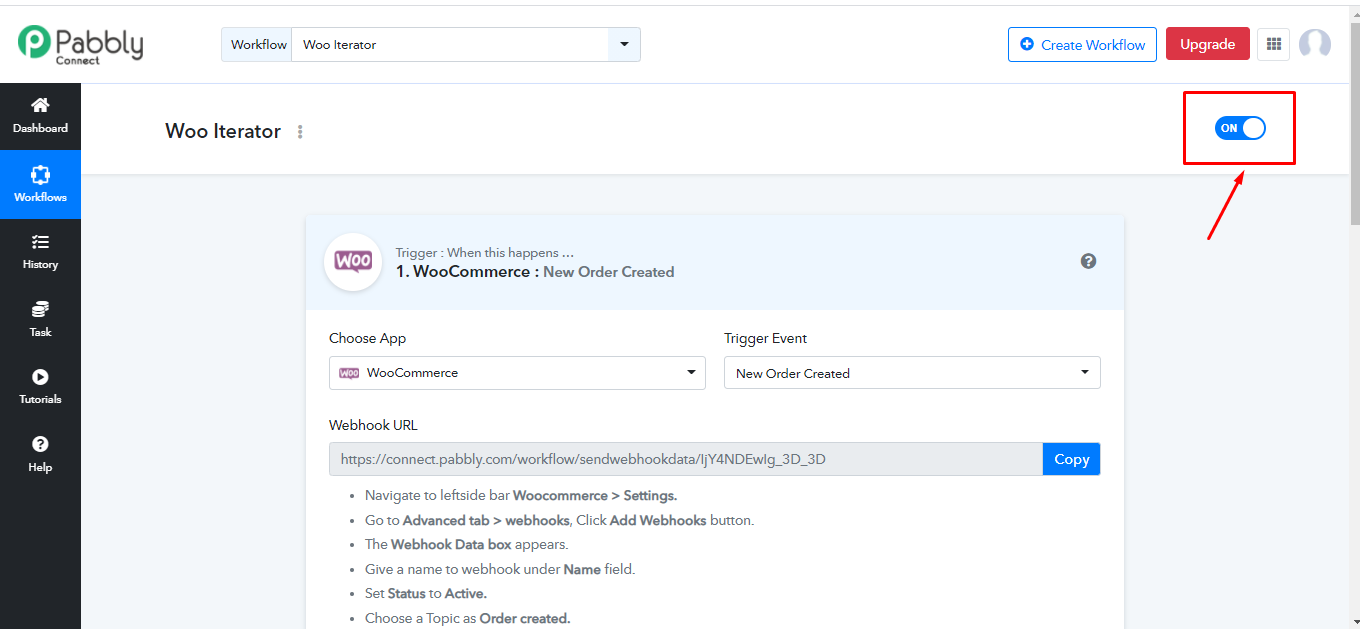Viewport: 1360px width, 629px height.
Task: Expand the Choose App WooCommerce dropdown
Action: [x=517, y=373]
